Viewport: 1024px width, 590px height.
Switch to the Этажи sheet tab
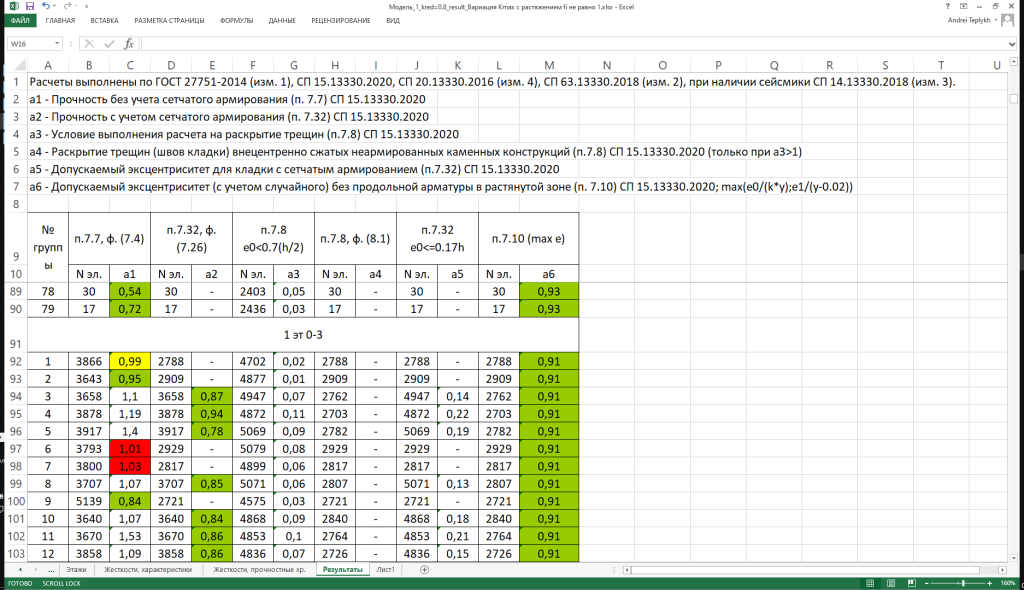pyautogui.click(x=76, y=569)
